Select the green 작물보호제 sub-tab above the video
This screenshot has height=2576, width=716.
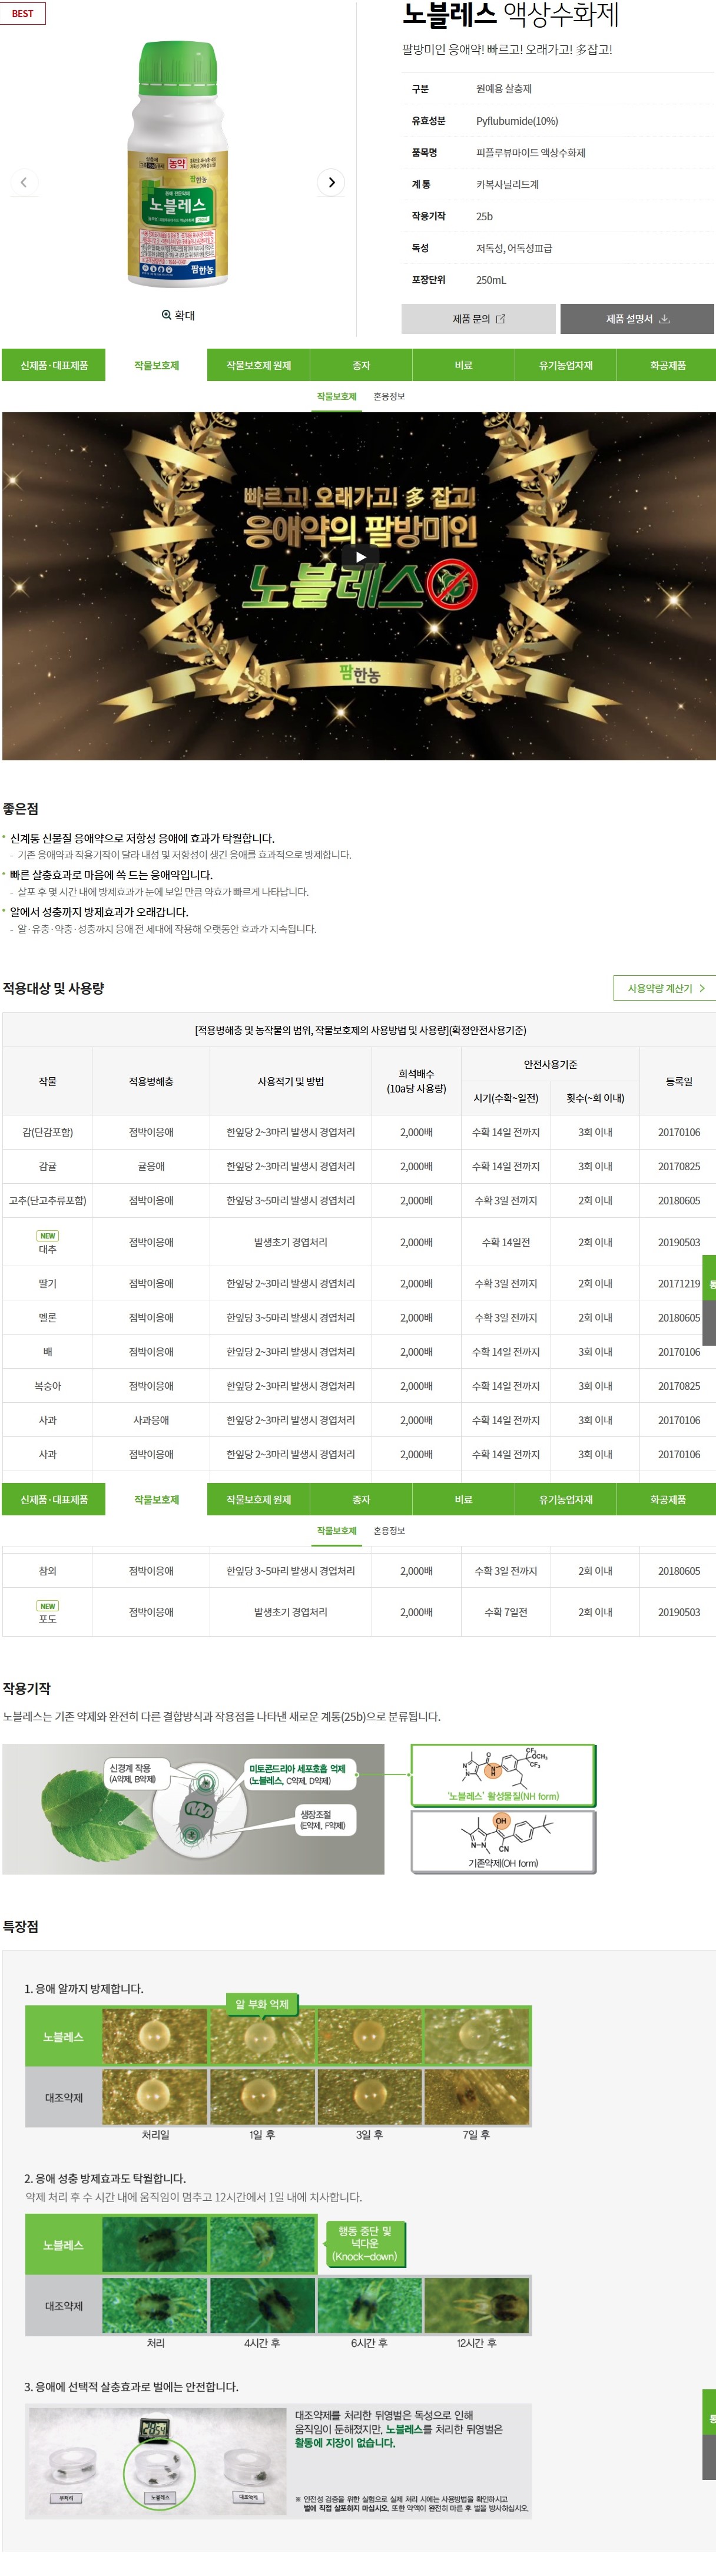point(337,397)
